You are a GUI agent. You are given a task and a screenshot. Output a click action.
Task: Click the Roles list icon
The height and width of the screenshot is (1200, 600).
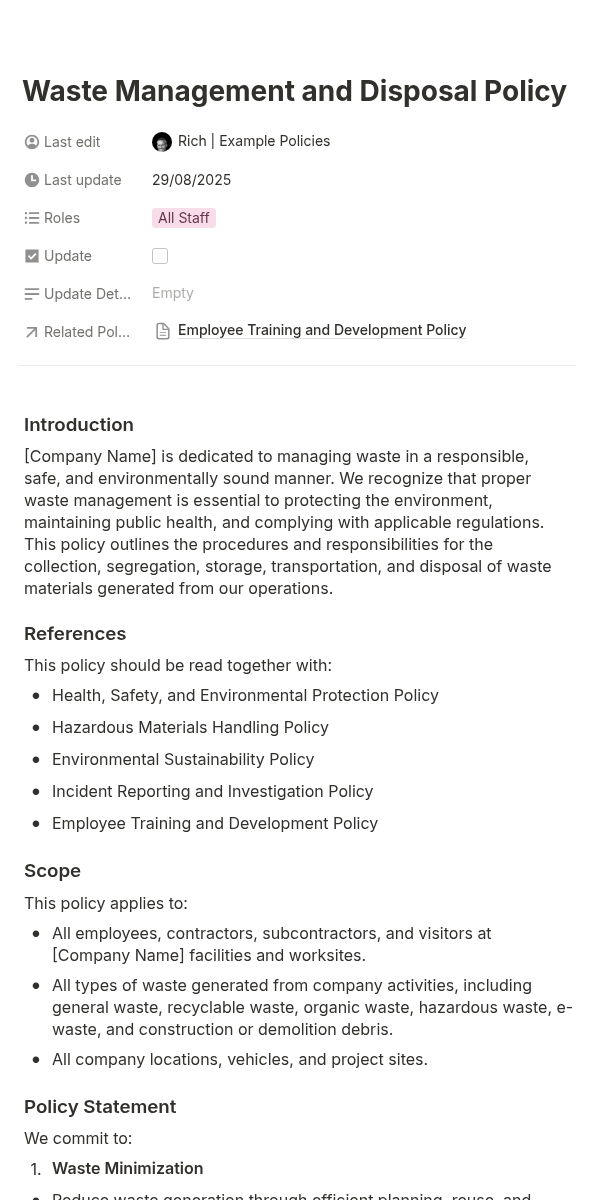32,218
